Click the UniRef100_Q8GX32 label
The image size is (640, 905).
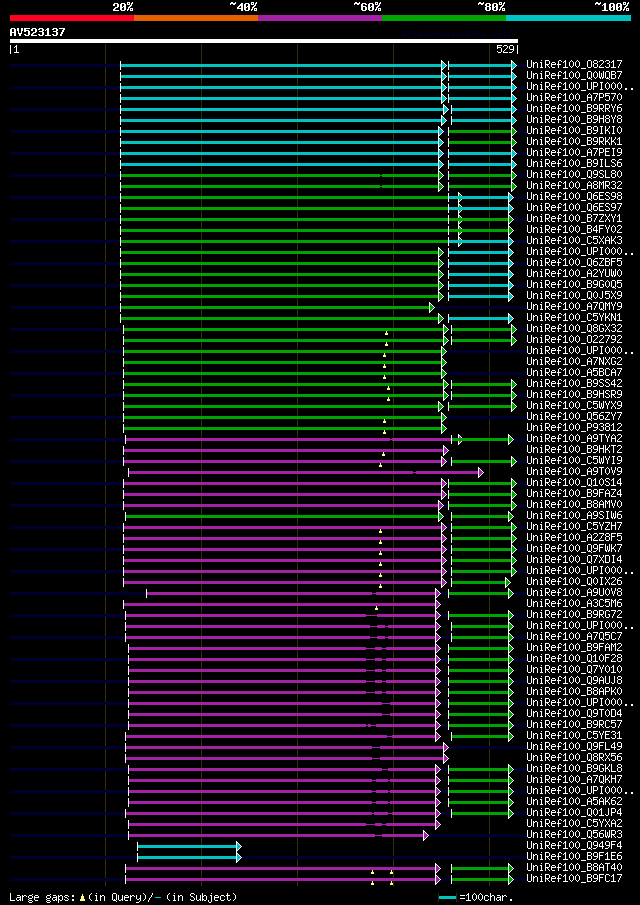point(574,328)
